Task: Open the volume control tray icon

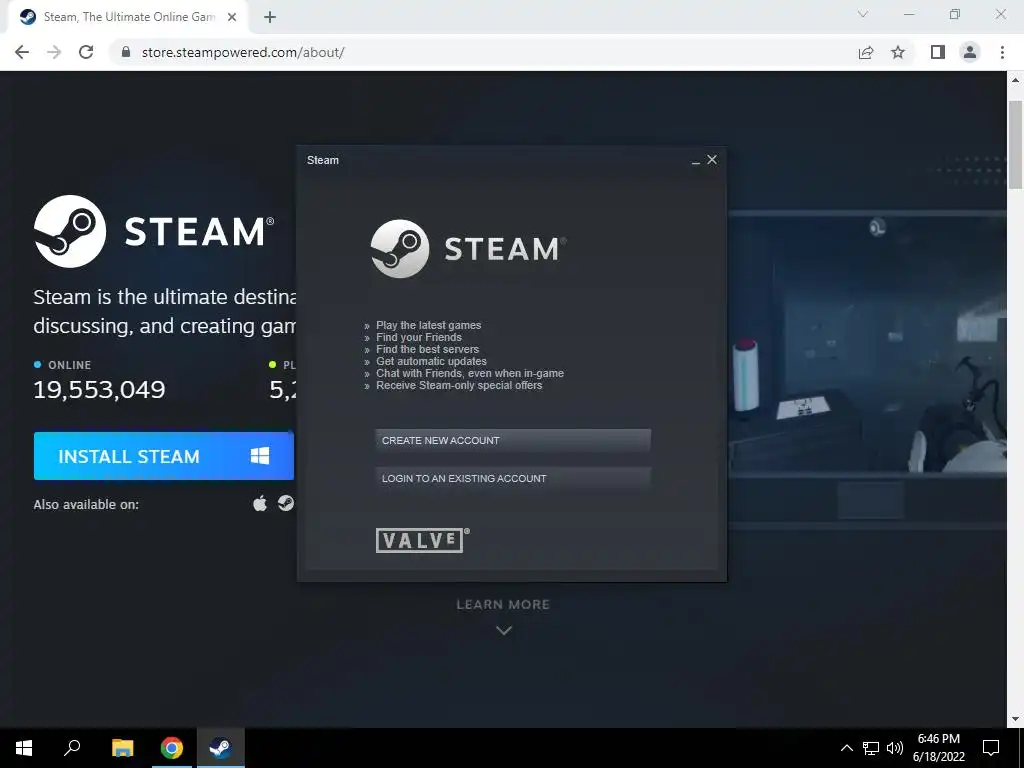Action: (x=895, y=748)
